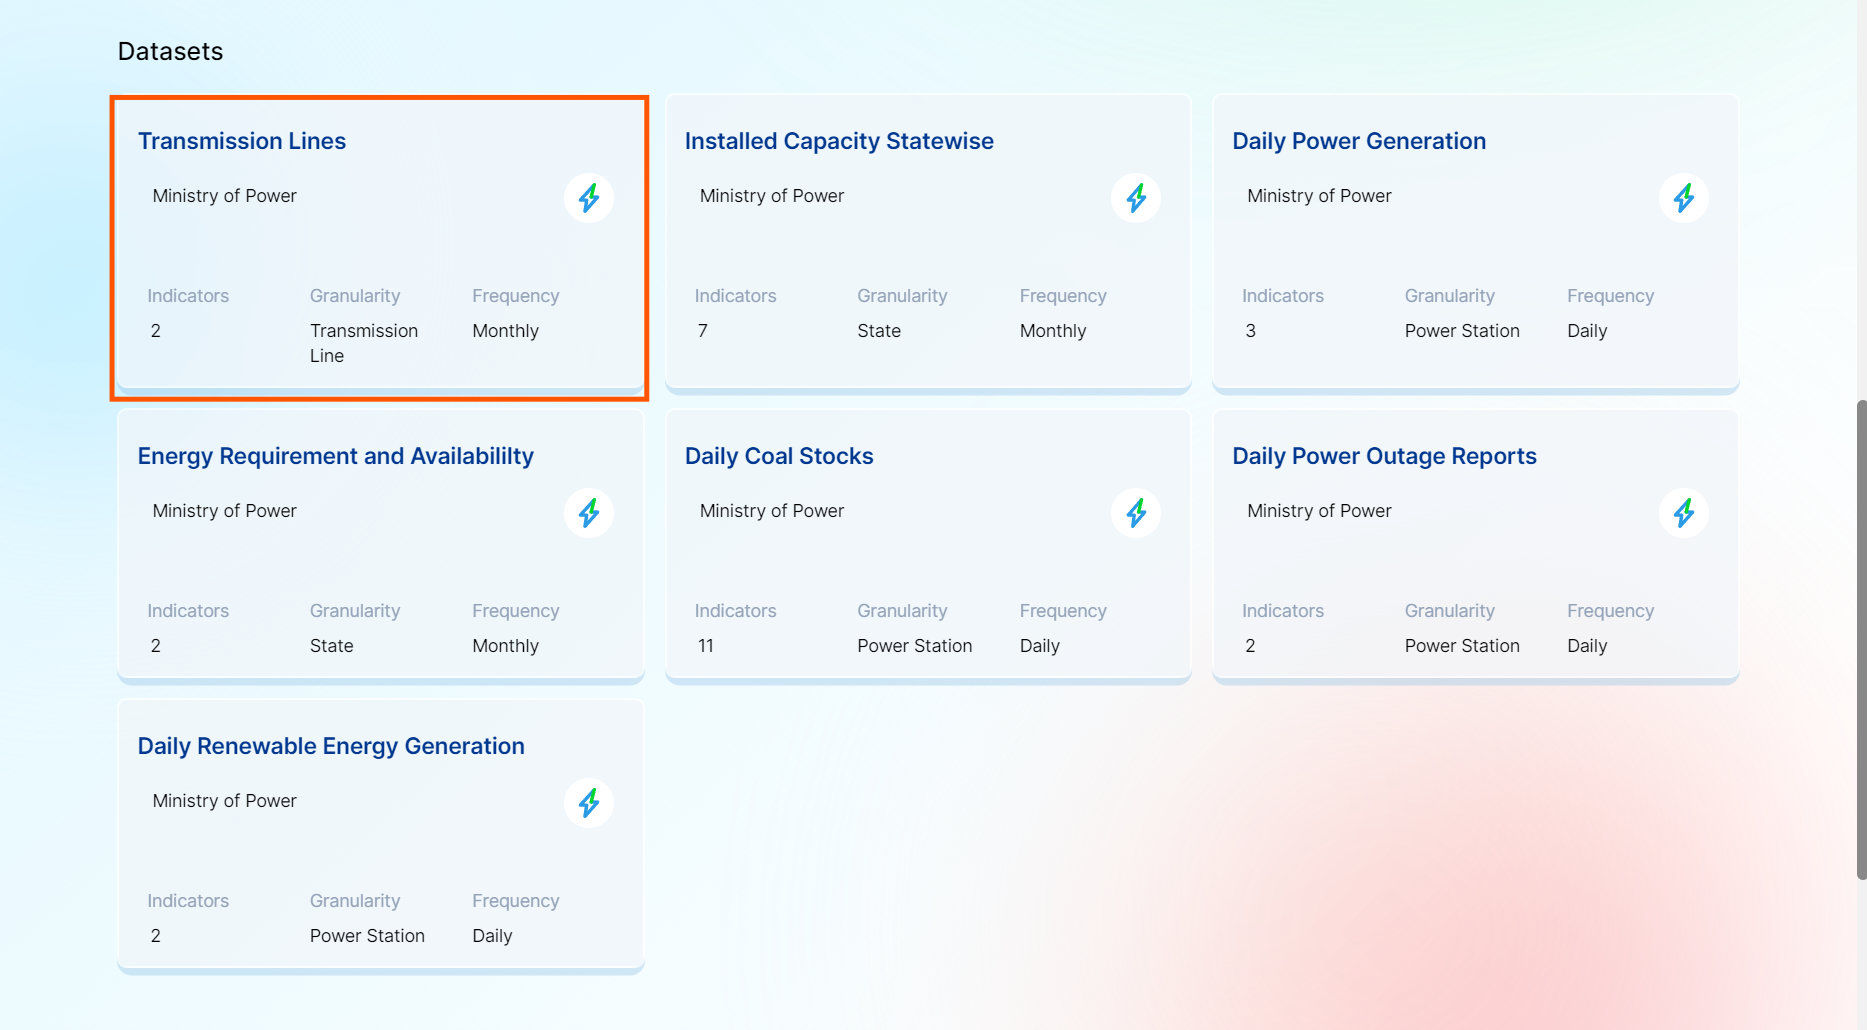Click the lightning icon on Transmission Lines card

point(589,198)
